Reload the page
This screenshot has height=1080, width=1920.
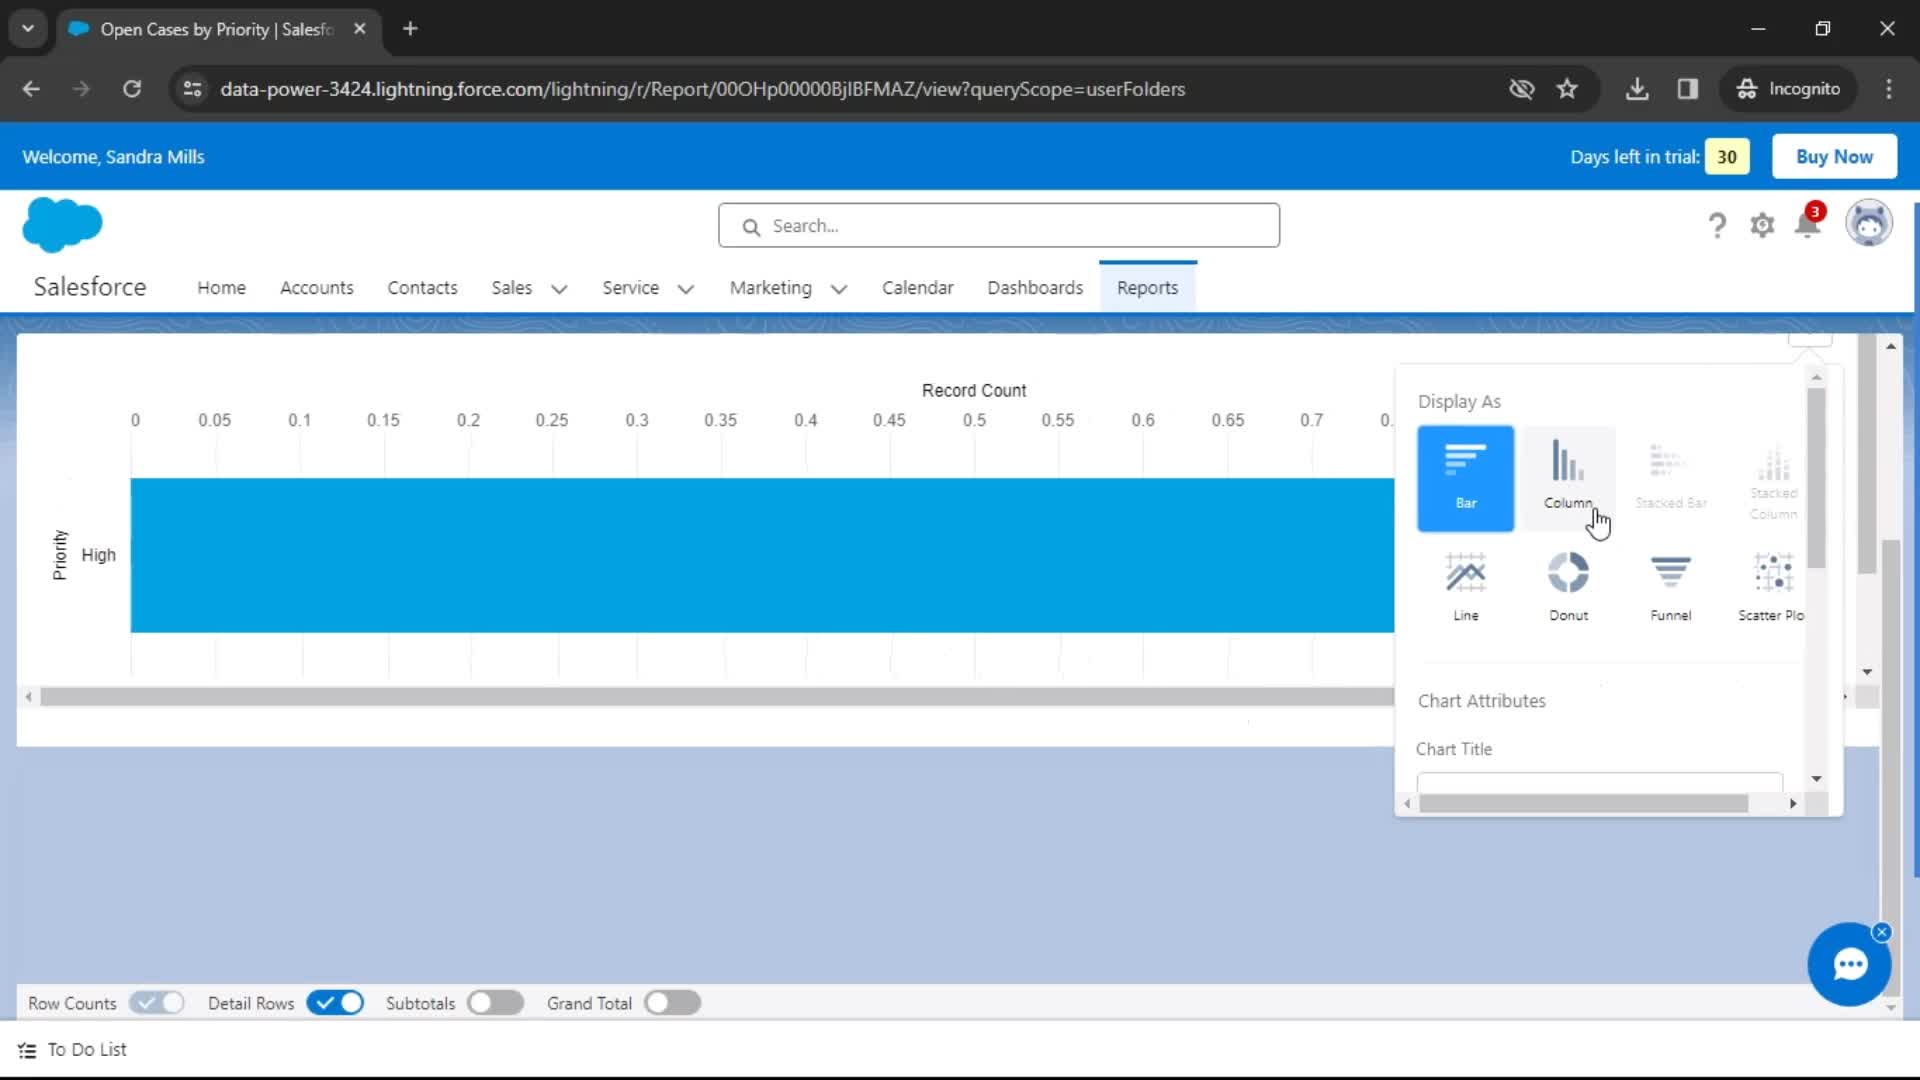point(132,88)
